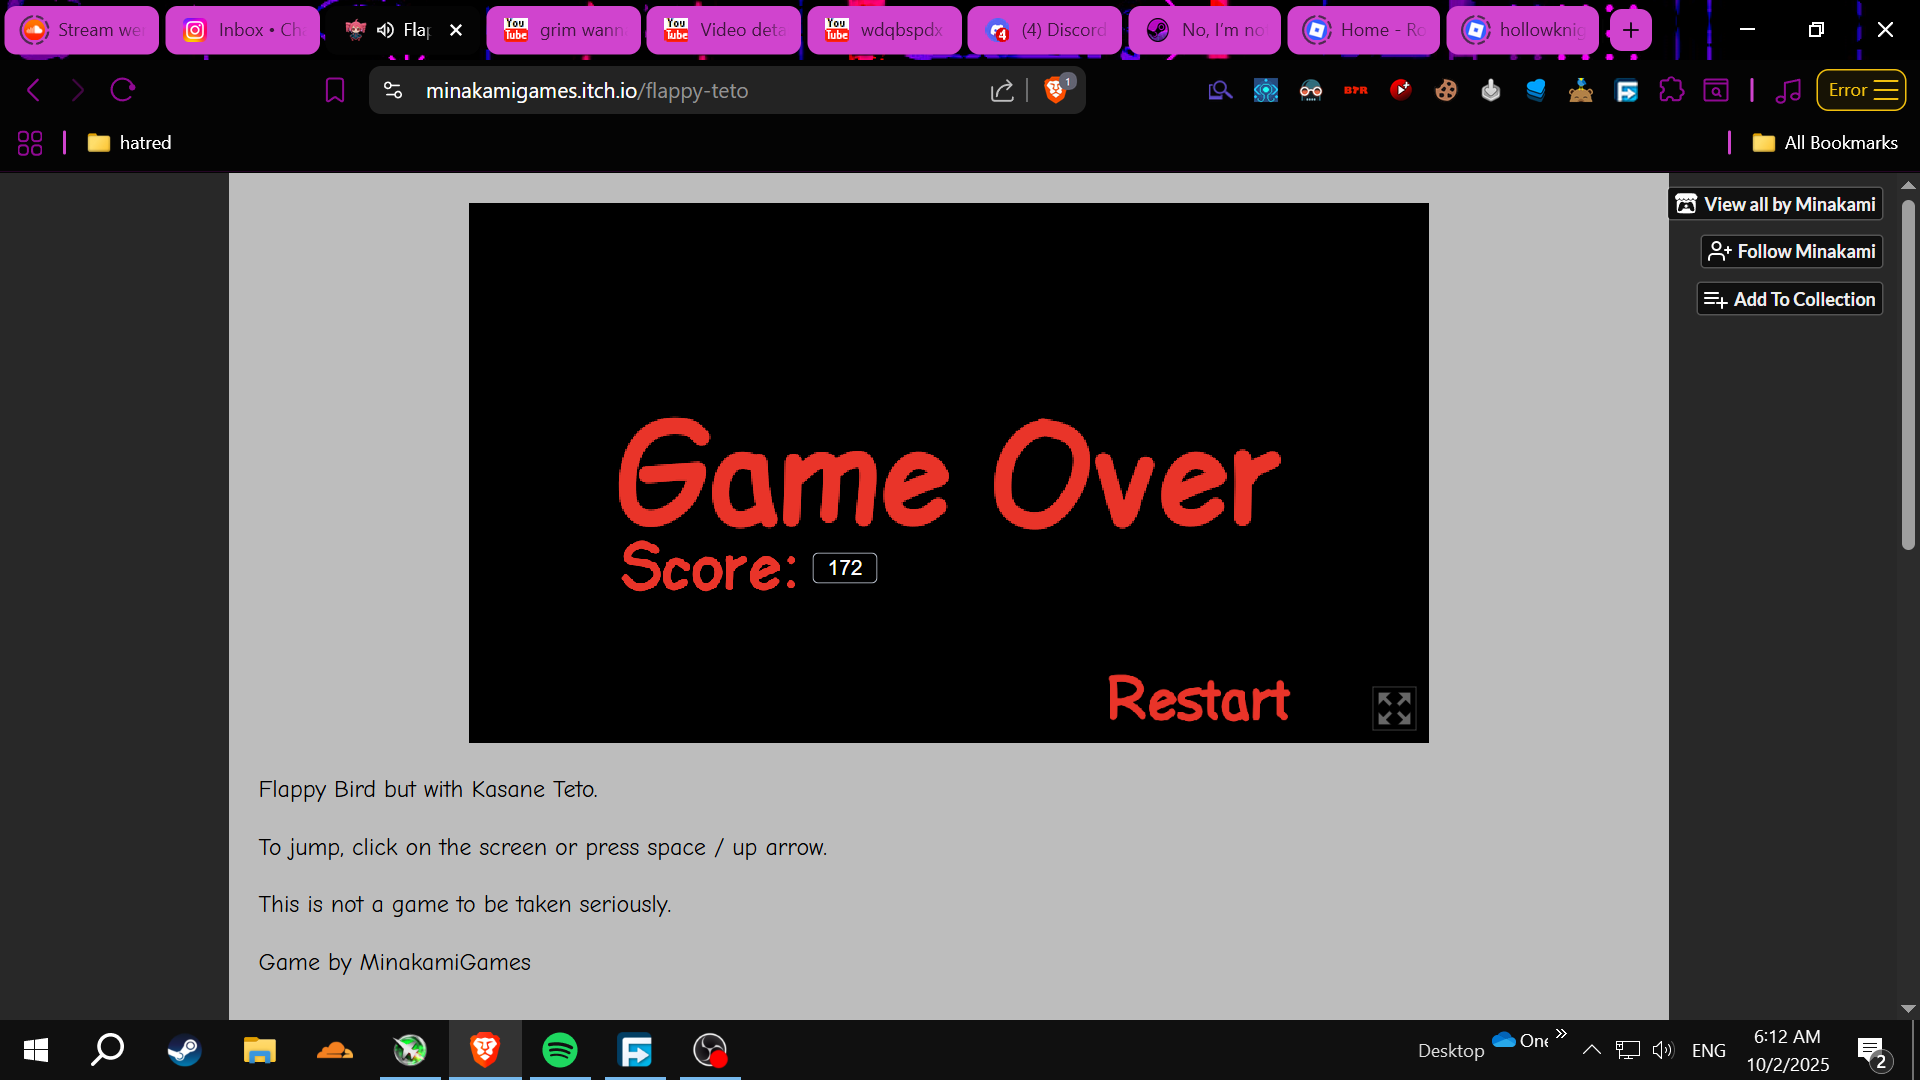Image resolution: width=1920 pixels, height=1080 pixels.
Task: Open the site settings icon beside the URL
Action: coord(393,91)
